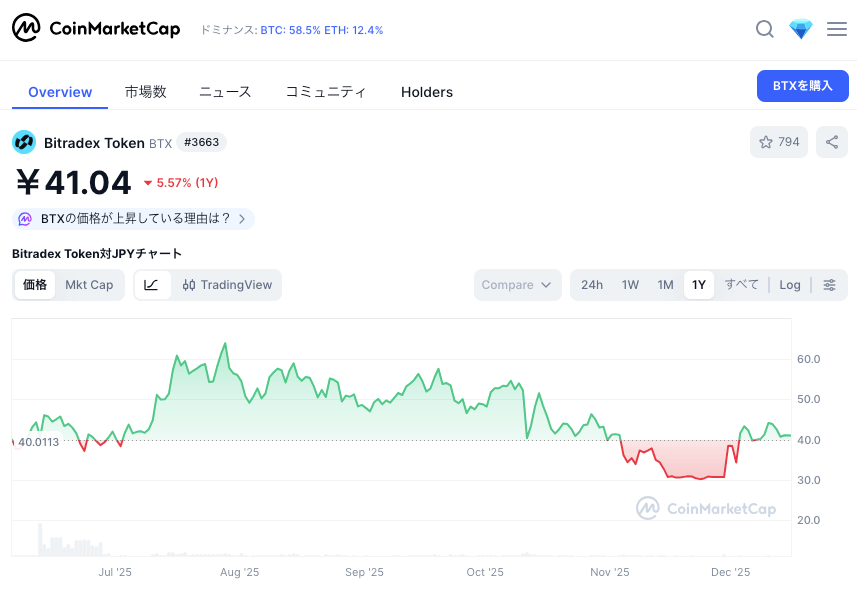Select the 24h time range
The image size is (857, 598).
coord(592,285)
